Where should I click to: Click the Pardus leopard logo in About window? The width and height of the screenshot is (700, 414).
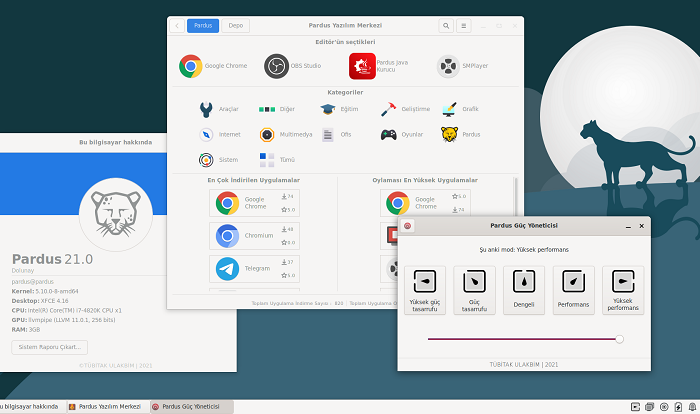pos(116,214)
